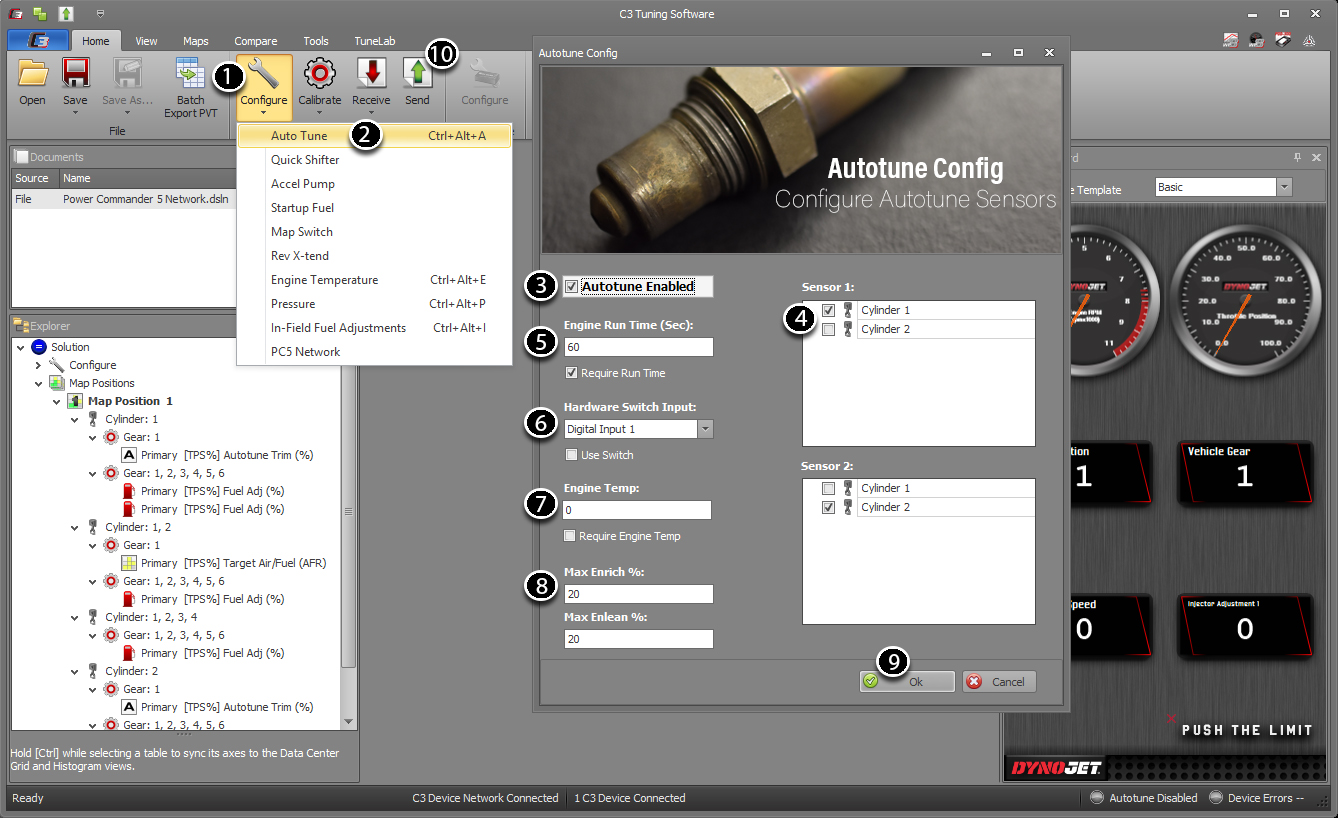The image size is (1338, 818).
Task: Check Cylinder 1 under Sensor 2
Action: (x=828, y=488)
